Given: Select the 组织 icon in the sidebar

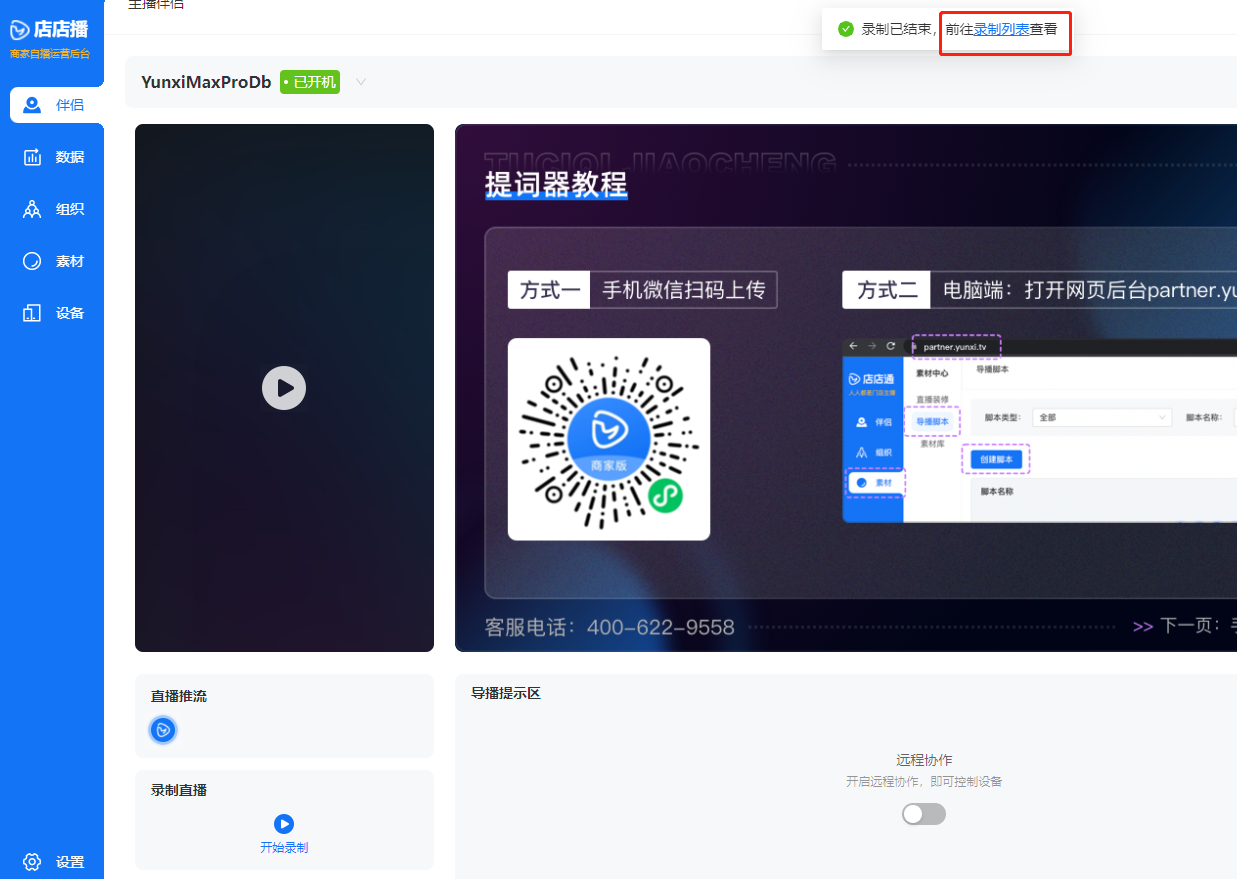Looking at the screenshot, I should [x=32, y=209].
